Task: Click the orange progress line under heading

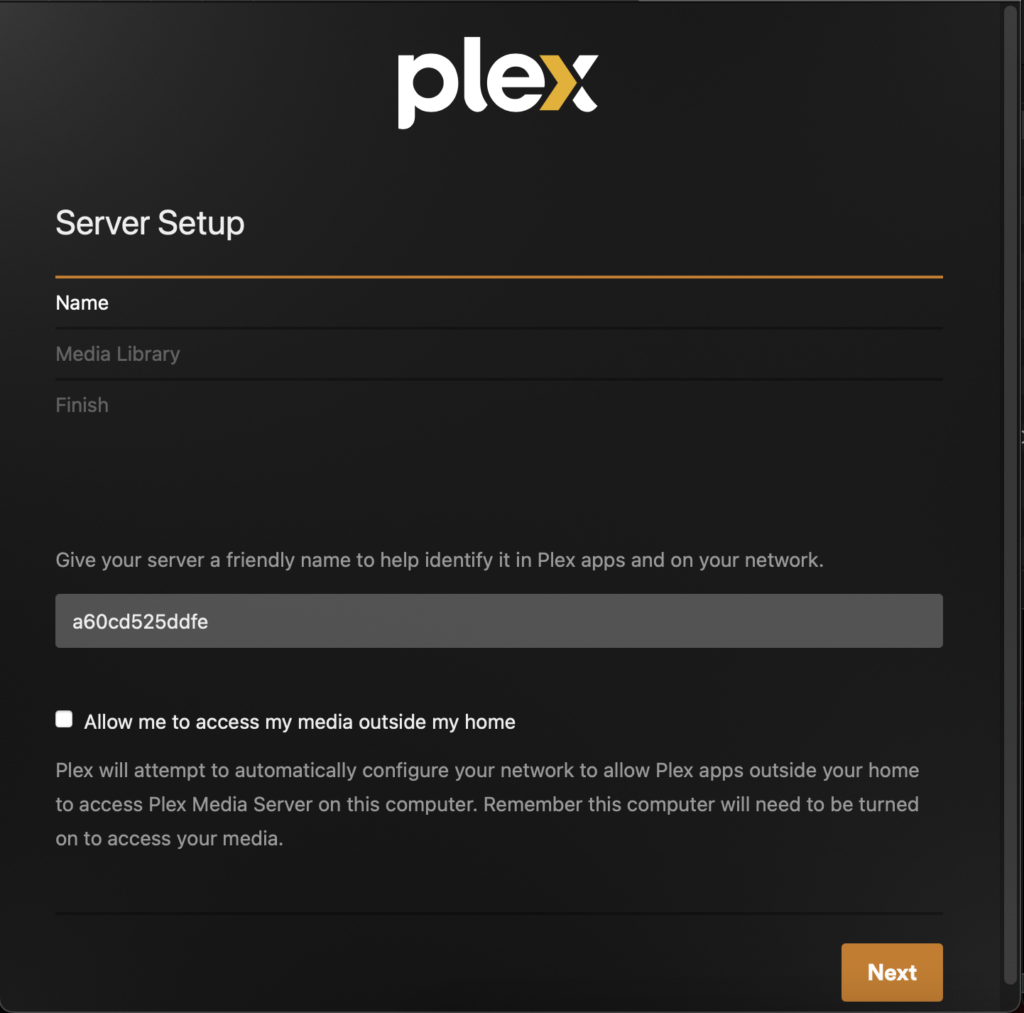Action: click(499, 277)
